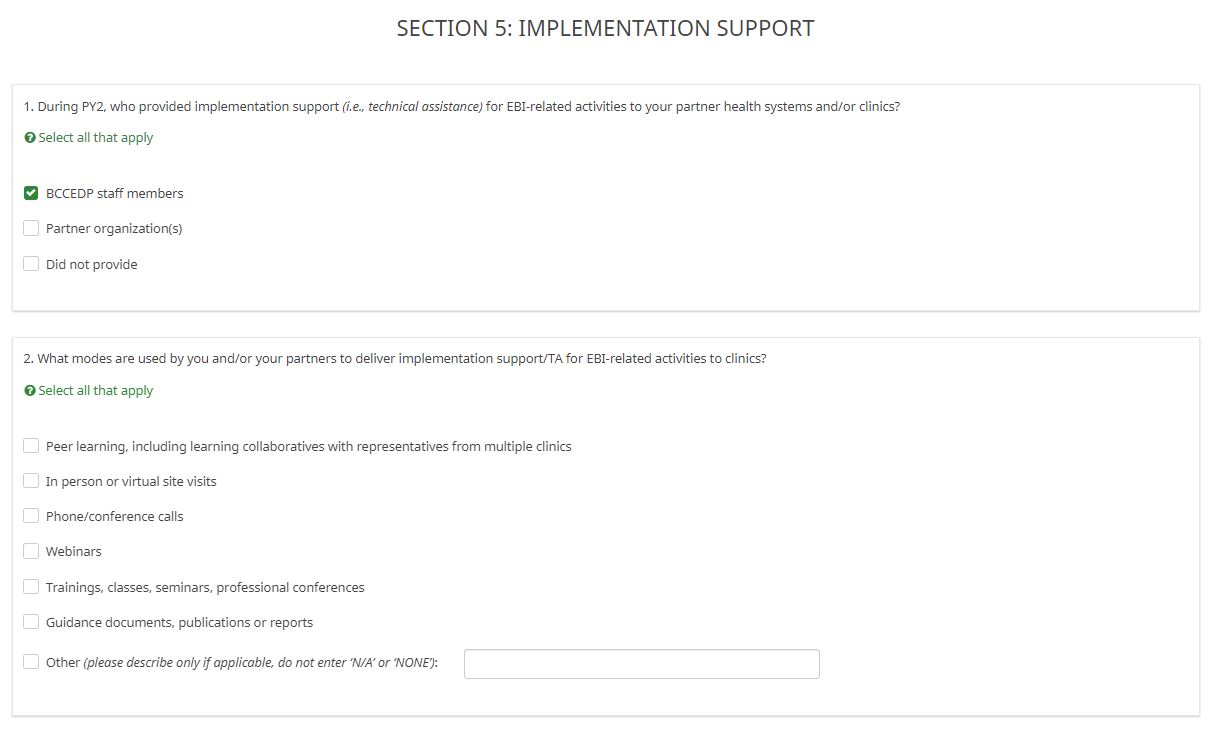Screen dimensions: 1212x729
Task: Tick the Webinars checkbox
Action: pyautogui.click(x=31, y=551)
